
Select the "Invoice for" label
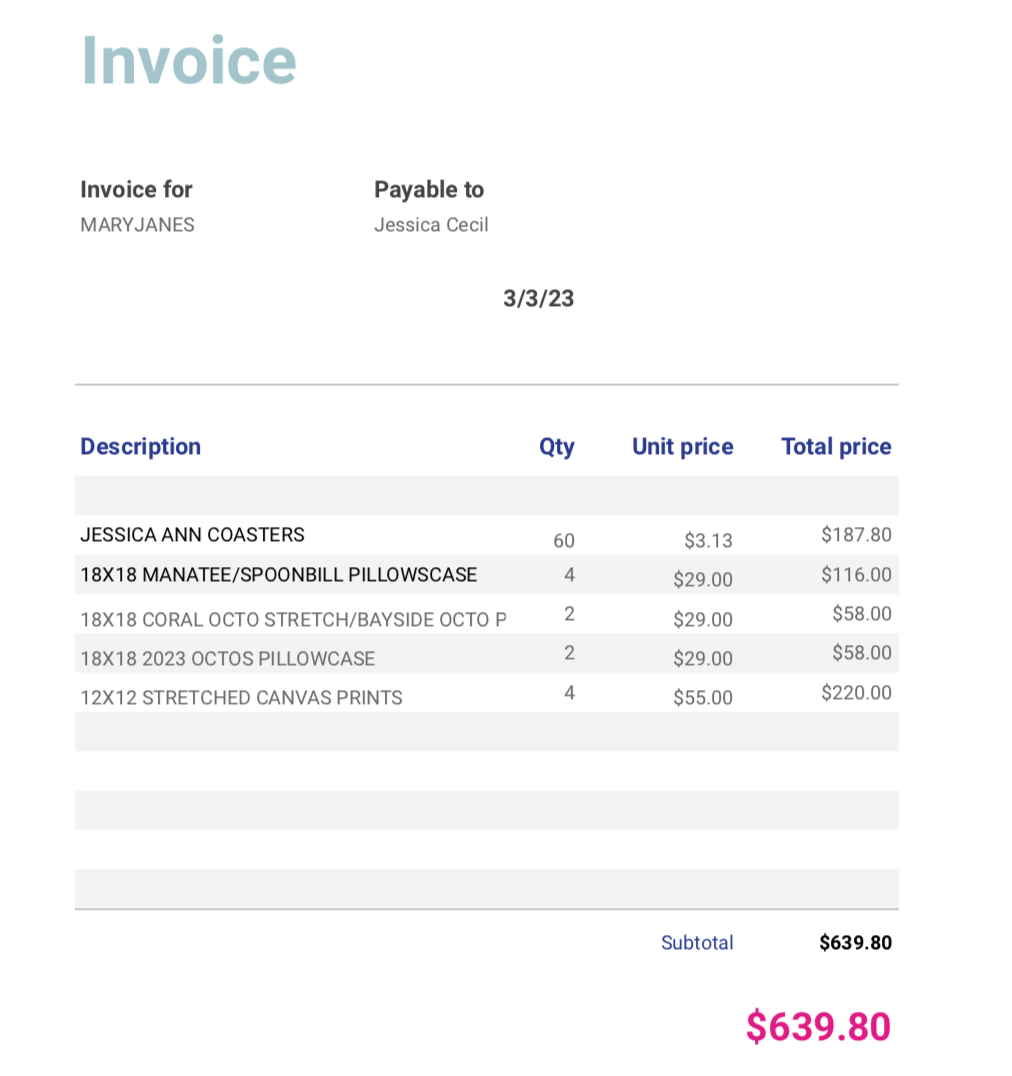click(136, 190)
